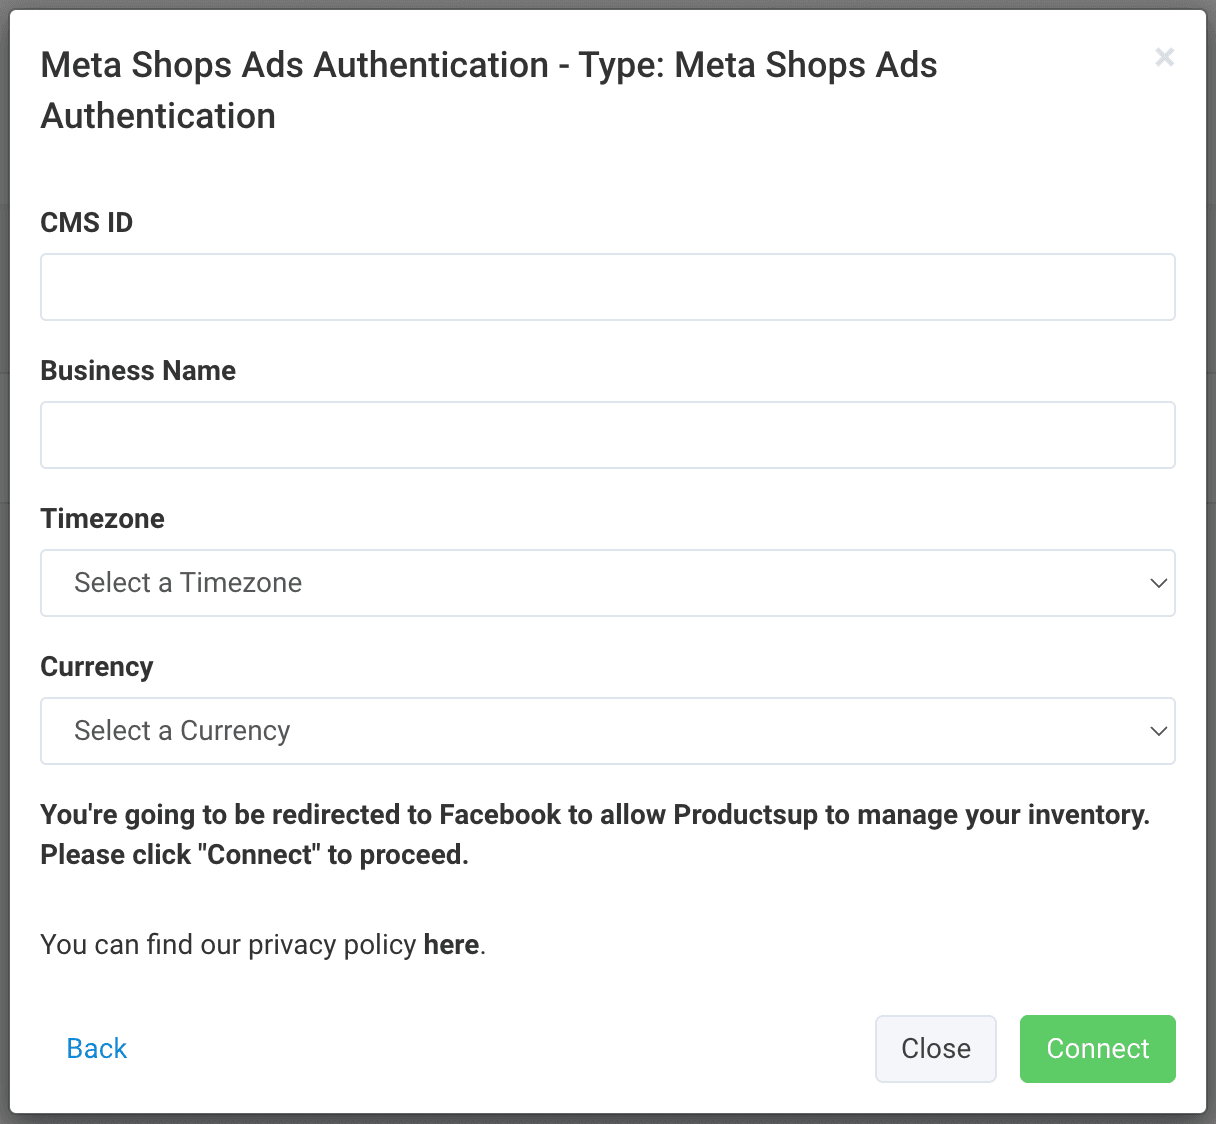Go back using the Back link
The image size is (1216, 1124).
click(x=96, y=1048)
